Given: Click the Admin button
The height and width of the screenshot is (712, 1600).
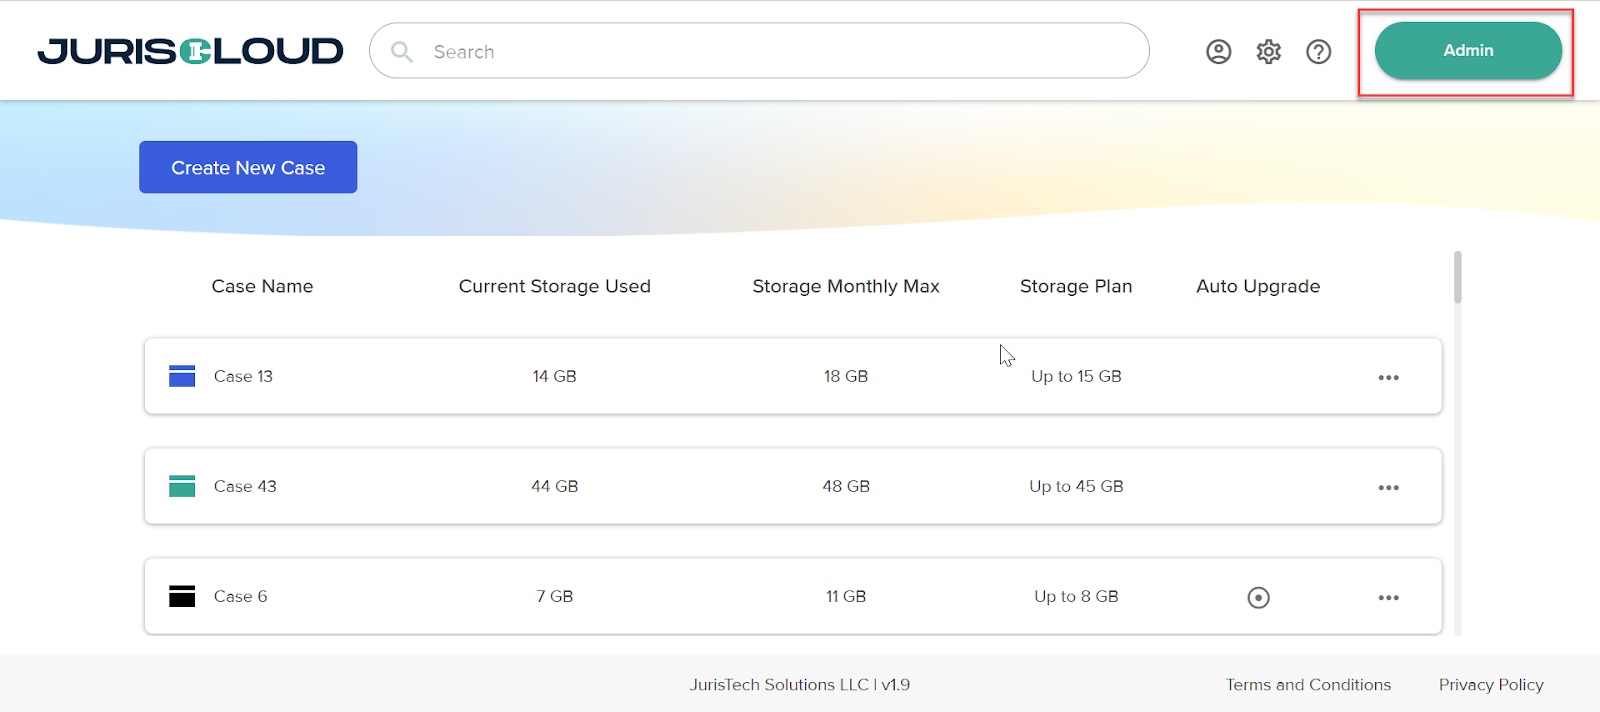Looking at the screenshot, I should pos(1467,51).
